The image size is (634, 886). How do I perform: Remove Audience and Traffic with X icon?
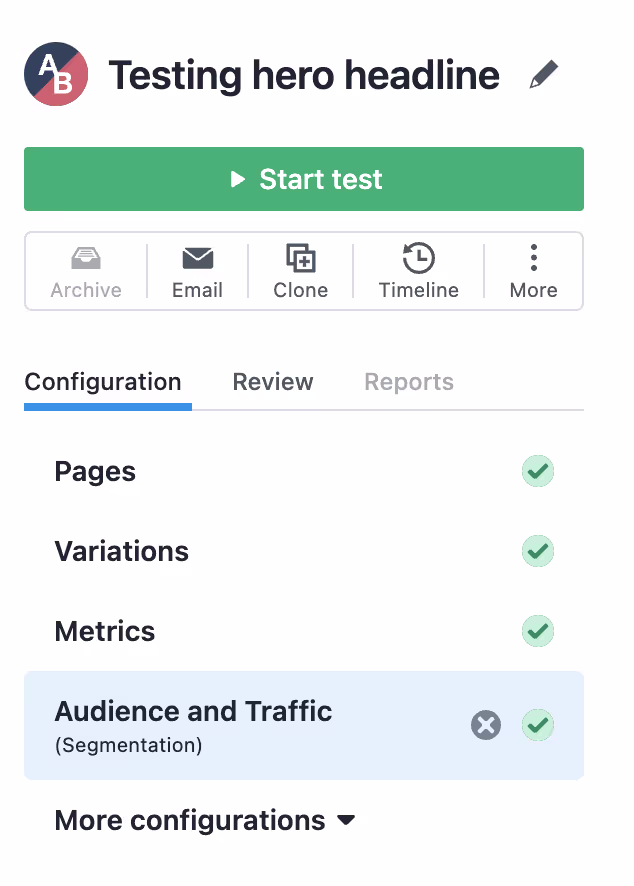tap(486, 725)
